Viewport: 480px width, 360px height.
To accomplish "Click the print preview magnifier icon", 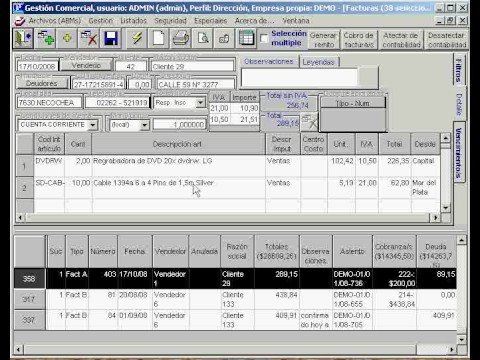I will [203, 38].
